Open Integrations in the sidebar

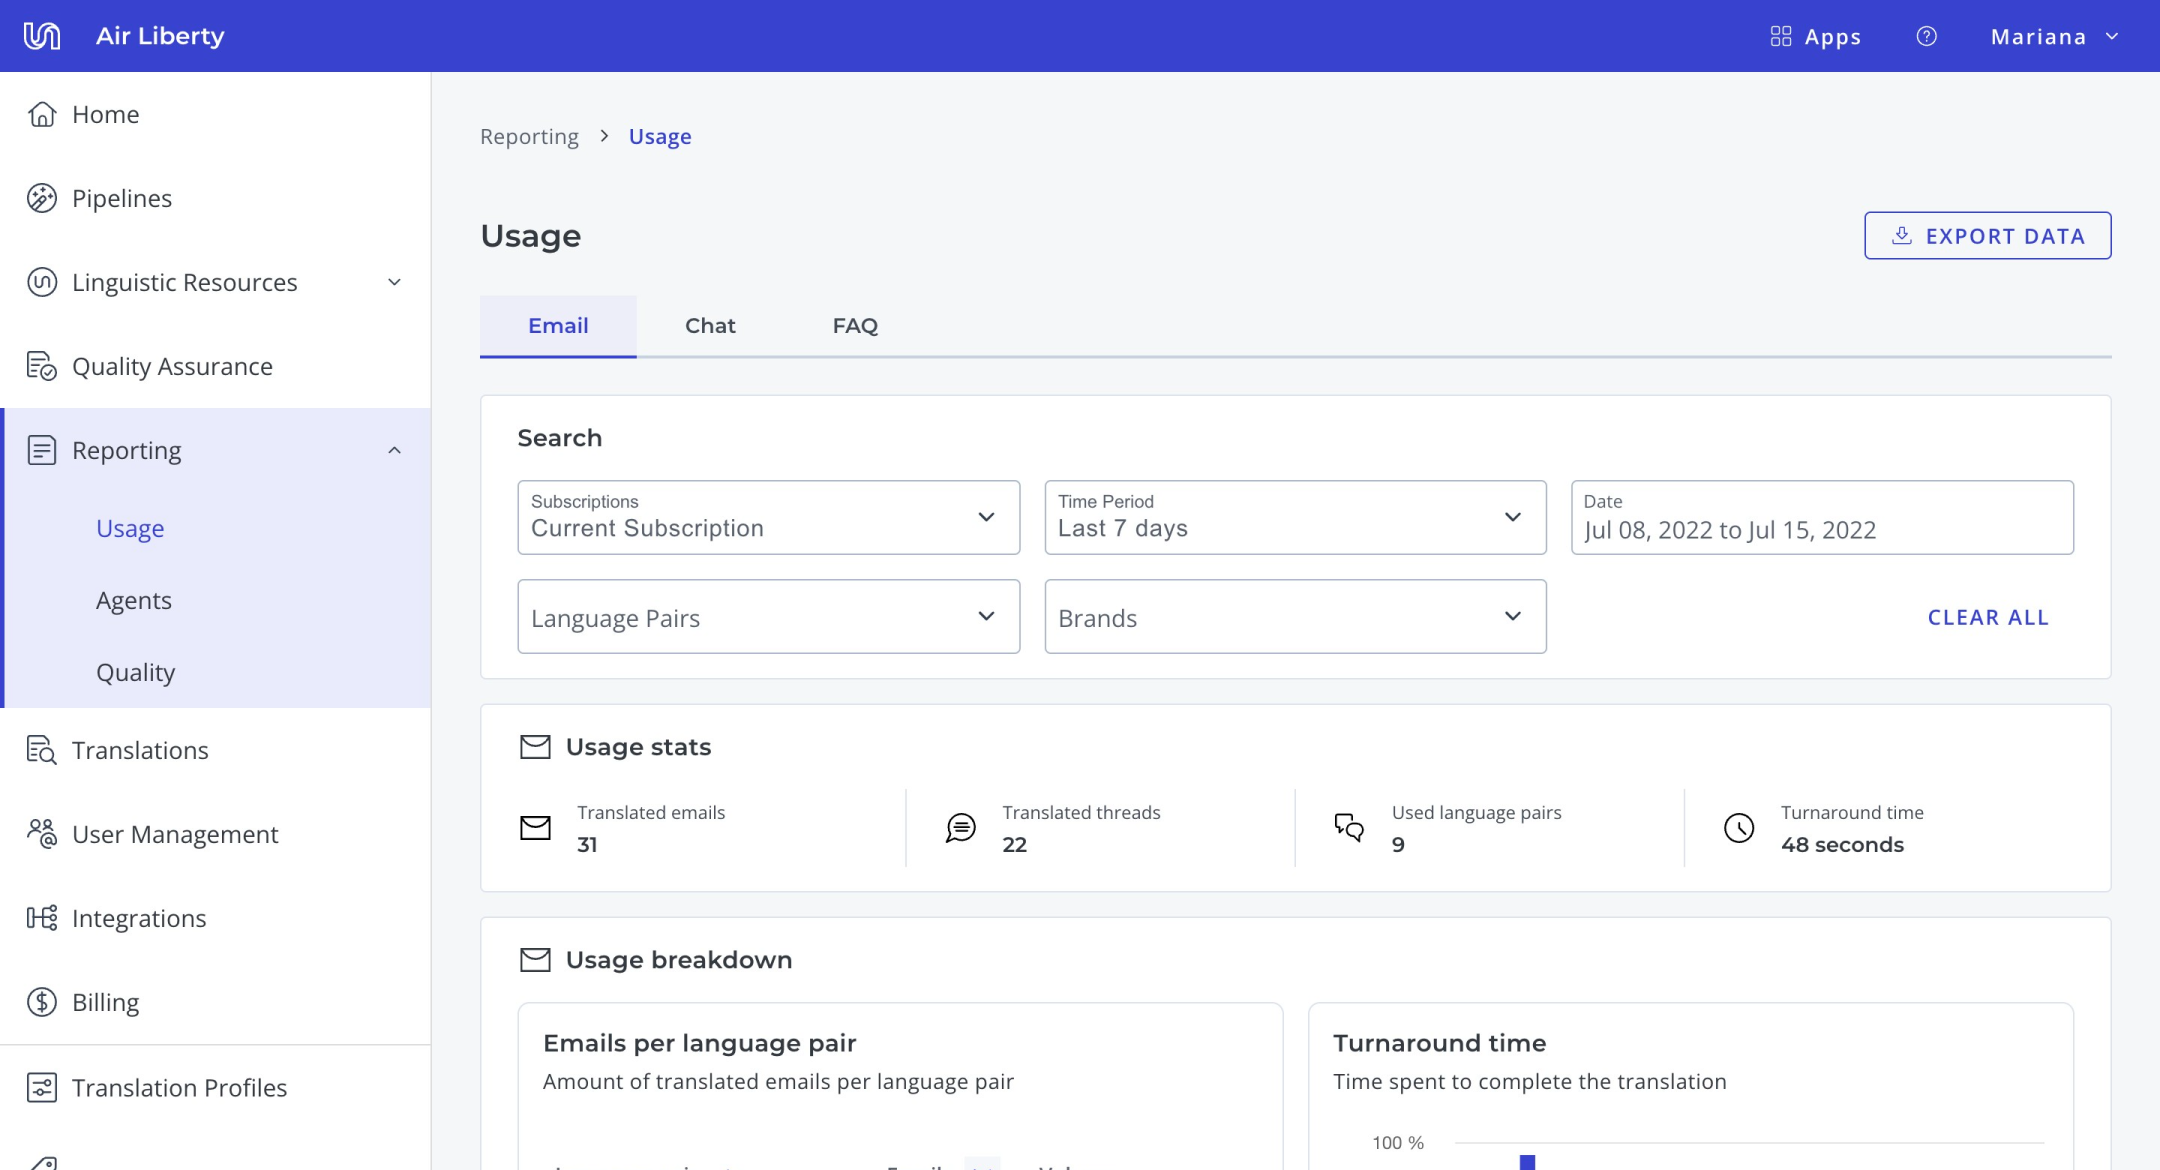(x=215, y=918)
